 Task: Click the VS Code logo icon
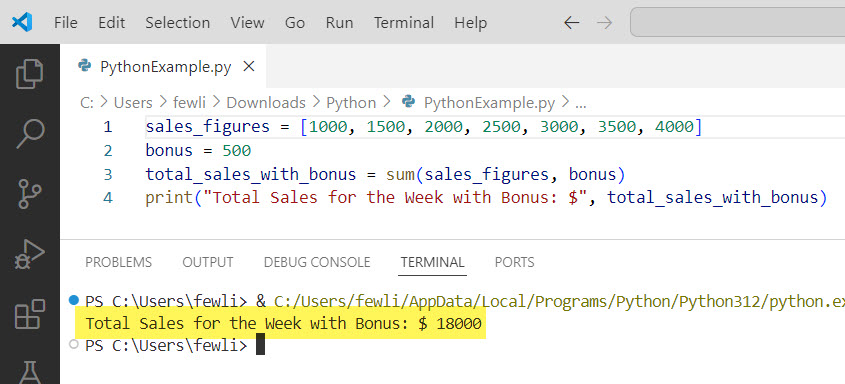[22, 22]
